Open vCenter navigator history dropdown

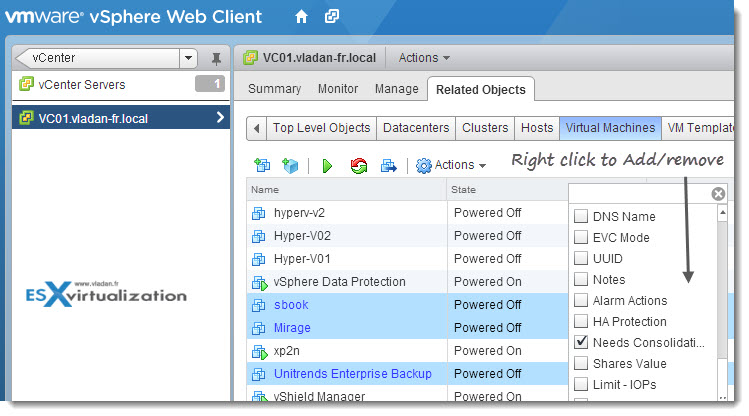pos(188,58)
